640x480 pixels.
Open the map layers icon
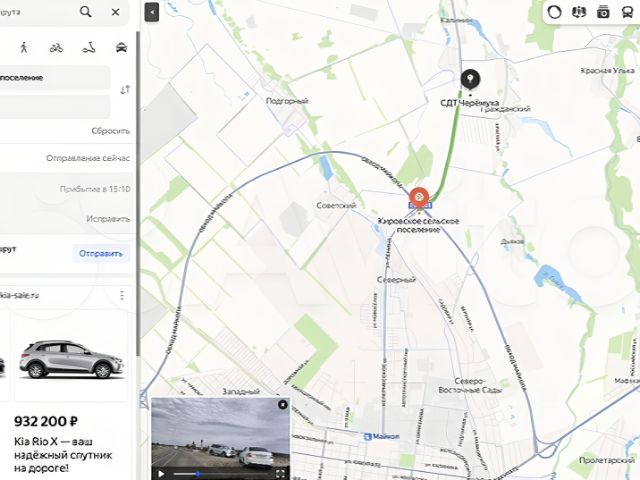[579, 12]
